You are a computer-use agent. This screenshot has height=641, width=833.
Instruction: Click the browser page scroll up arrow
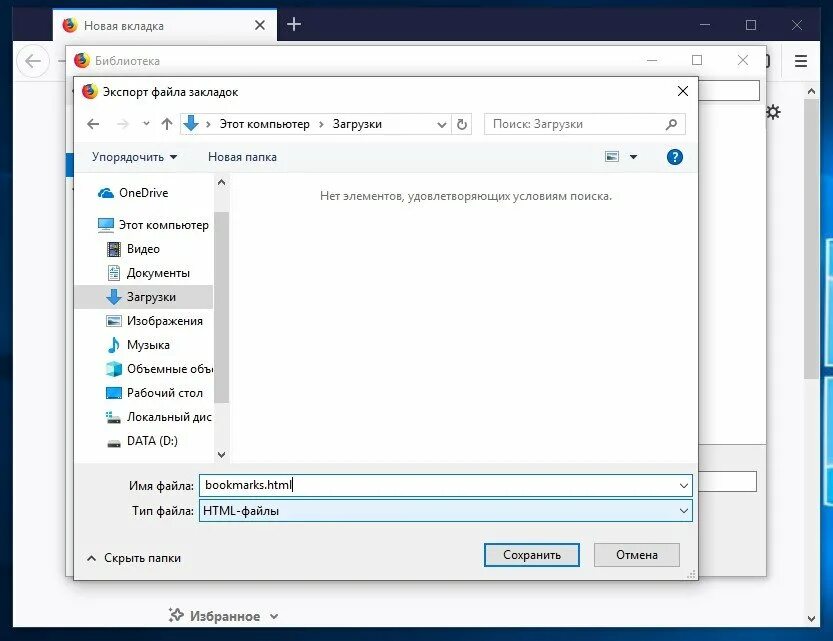click(x=811, y=91)
